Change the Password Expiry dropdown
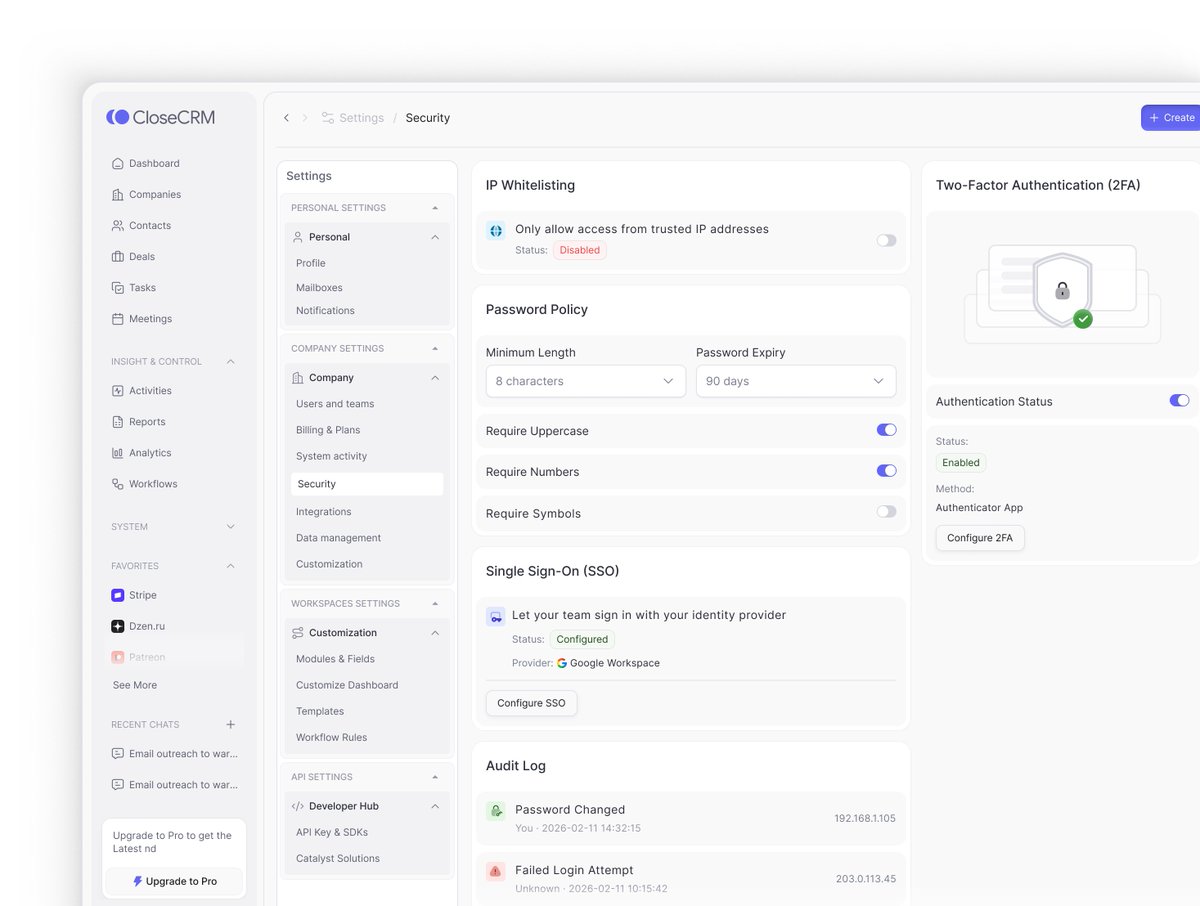The image size is (1200, 906). click(x=795, y=381)
